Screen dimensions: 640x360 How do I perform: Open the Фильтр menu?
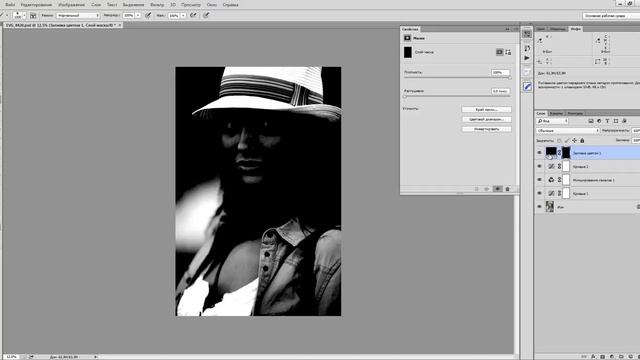pos(157,4)
